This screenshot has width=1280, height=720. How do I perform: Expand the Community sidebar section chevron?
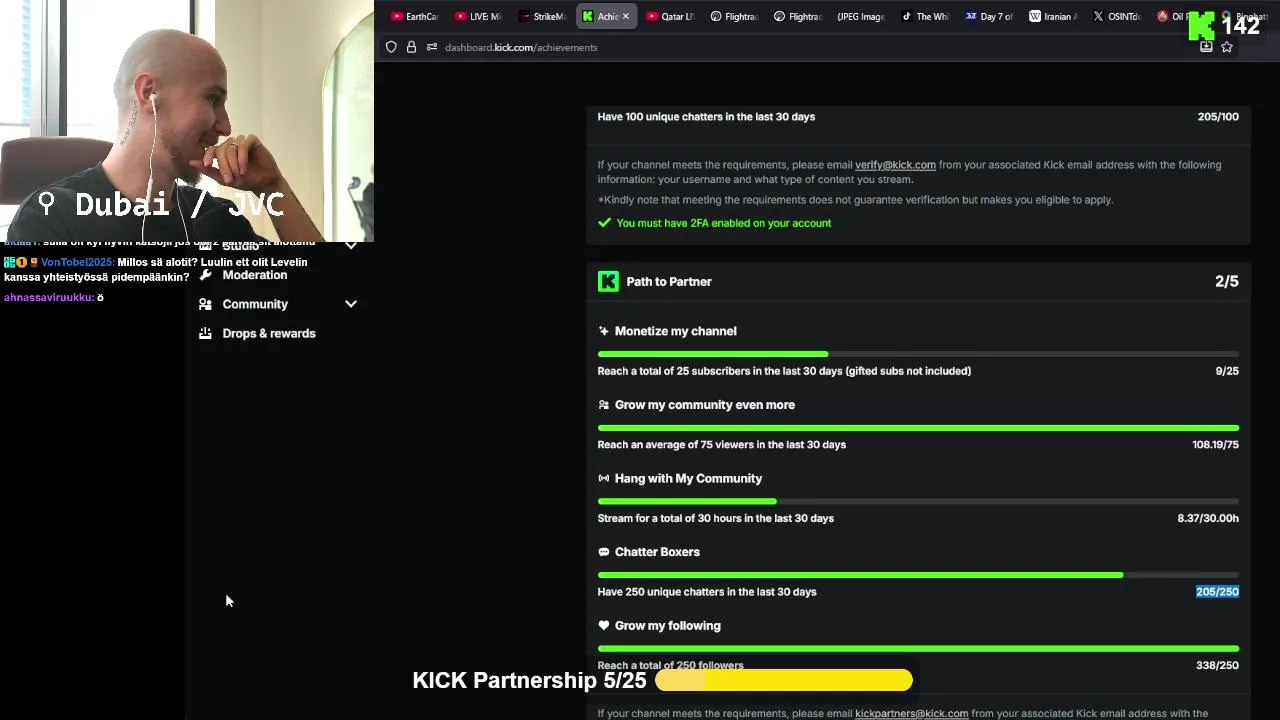click(x=351, y=304)
